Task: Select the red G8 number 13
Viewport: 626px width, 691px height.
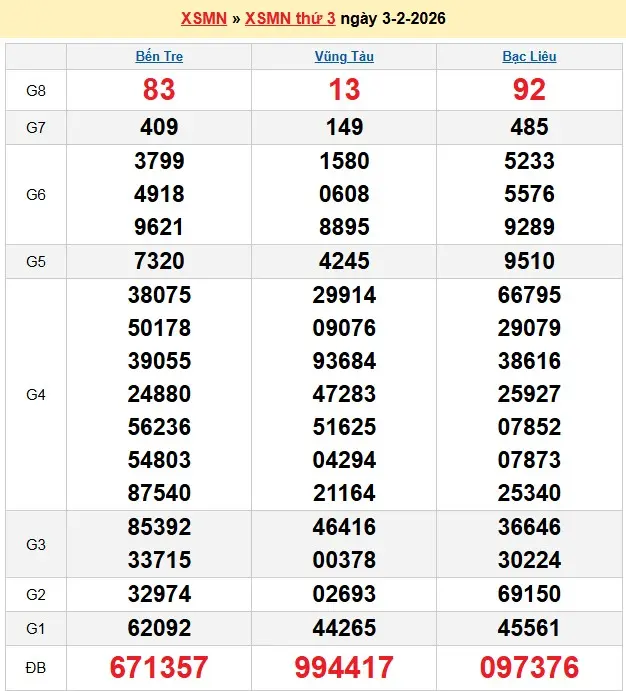Action: [344, 90]
